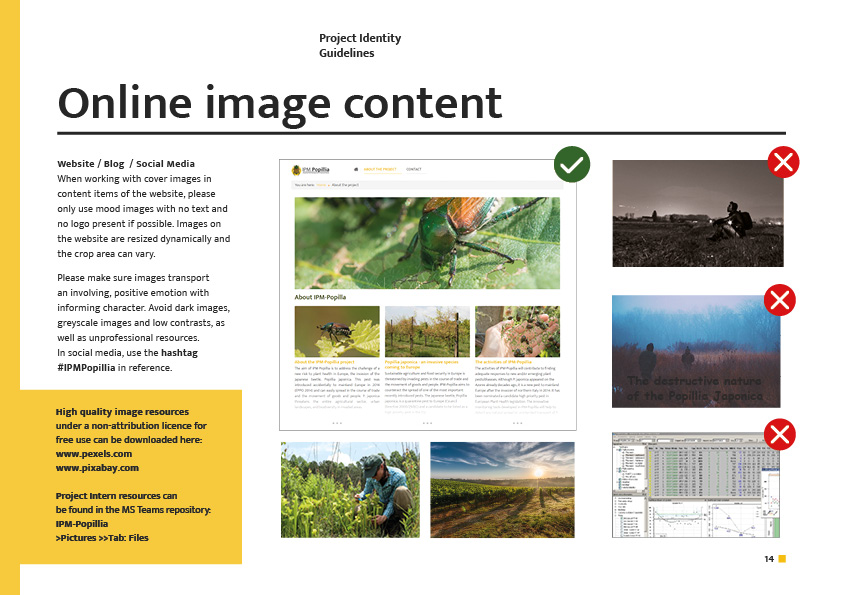Open the ABOUT THE PROJECT menu item

(x=380, y=170)
